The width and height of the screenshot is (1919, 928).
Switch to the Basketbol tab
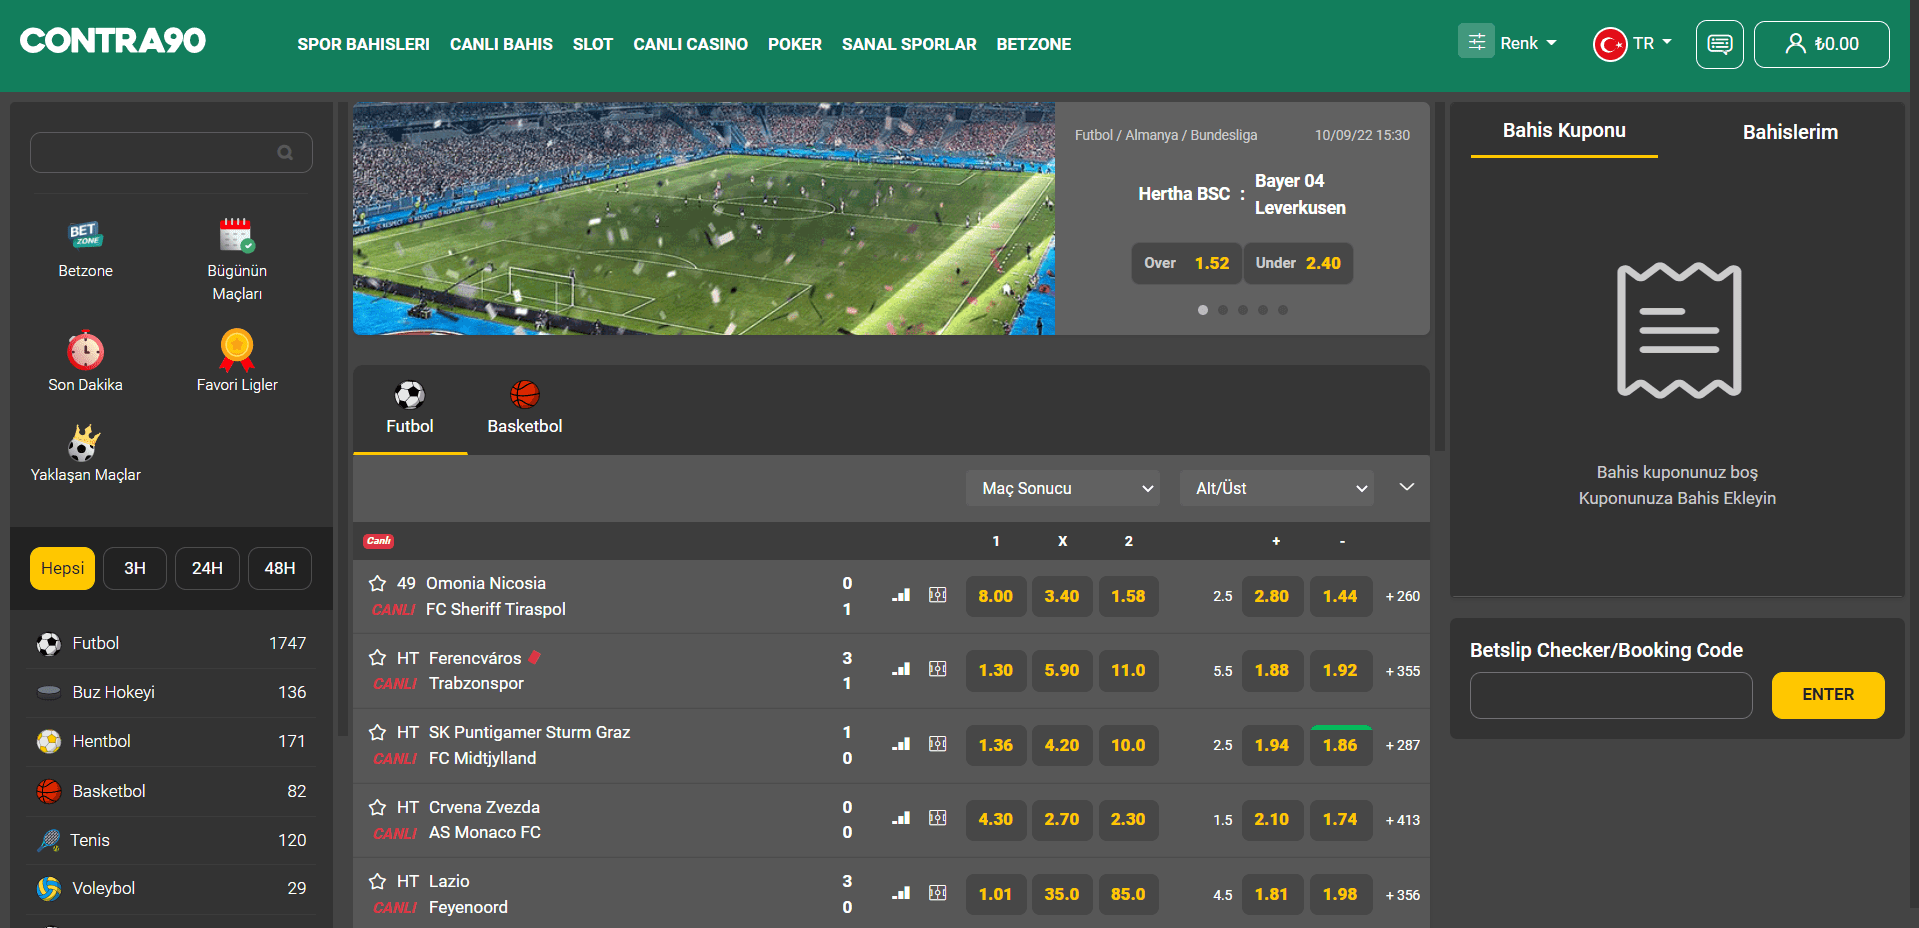click(525, 408)
